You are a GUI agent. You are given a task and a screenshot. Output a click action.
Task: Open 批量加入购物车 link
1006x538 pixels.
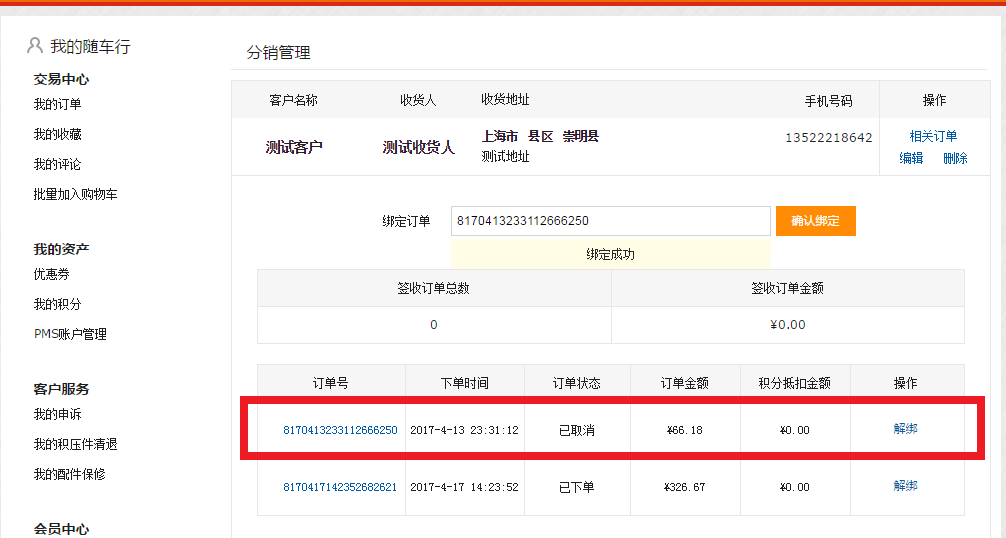[75, 194]
